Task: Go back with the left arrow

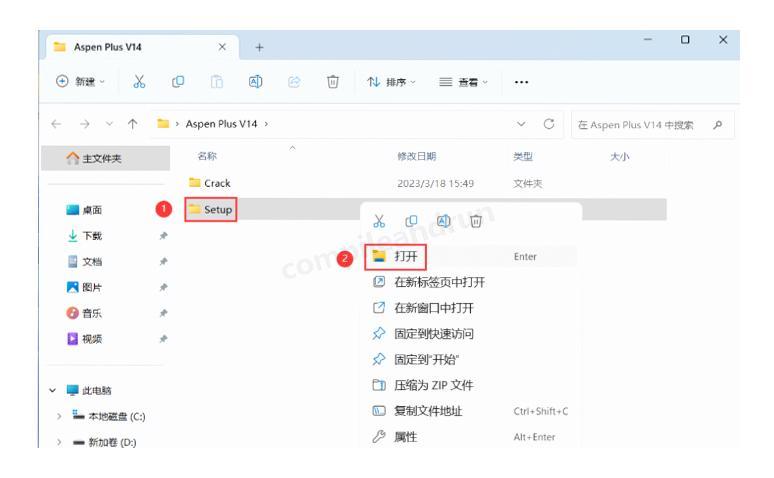Action: (x=56, y=124)
